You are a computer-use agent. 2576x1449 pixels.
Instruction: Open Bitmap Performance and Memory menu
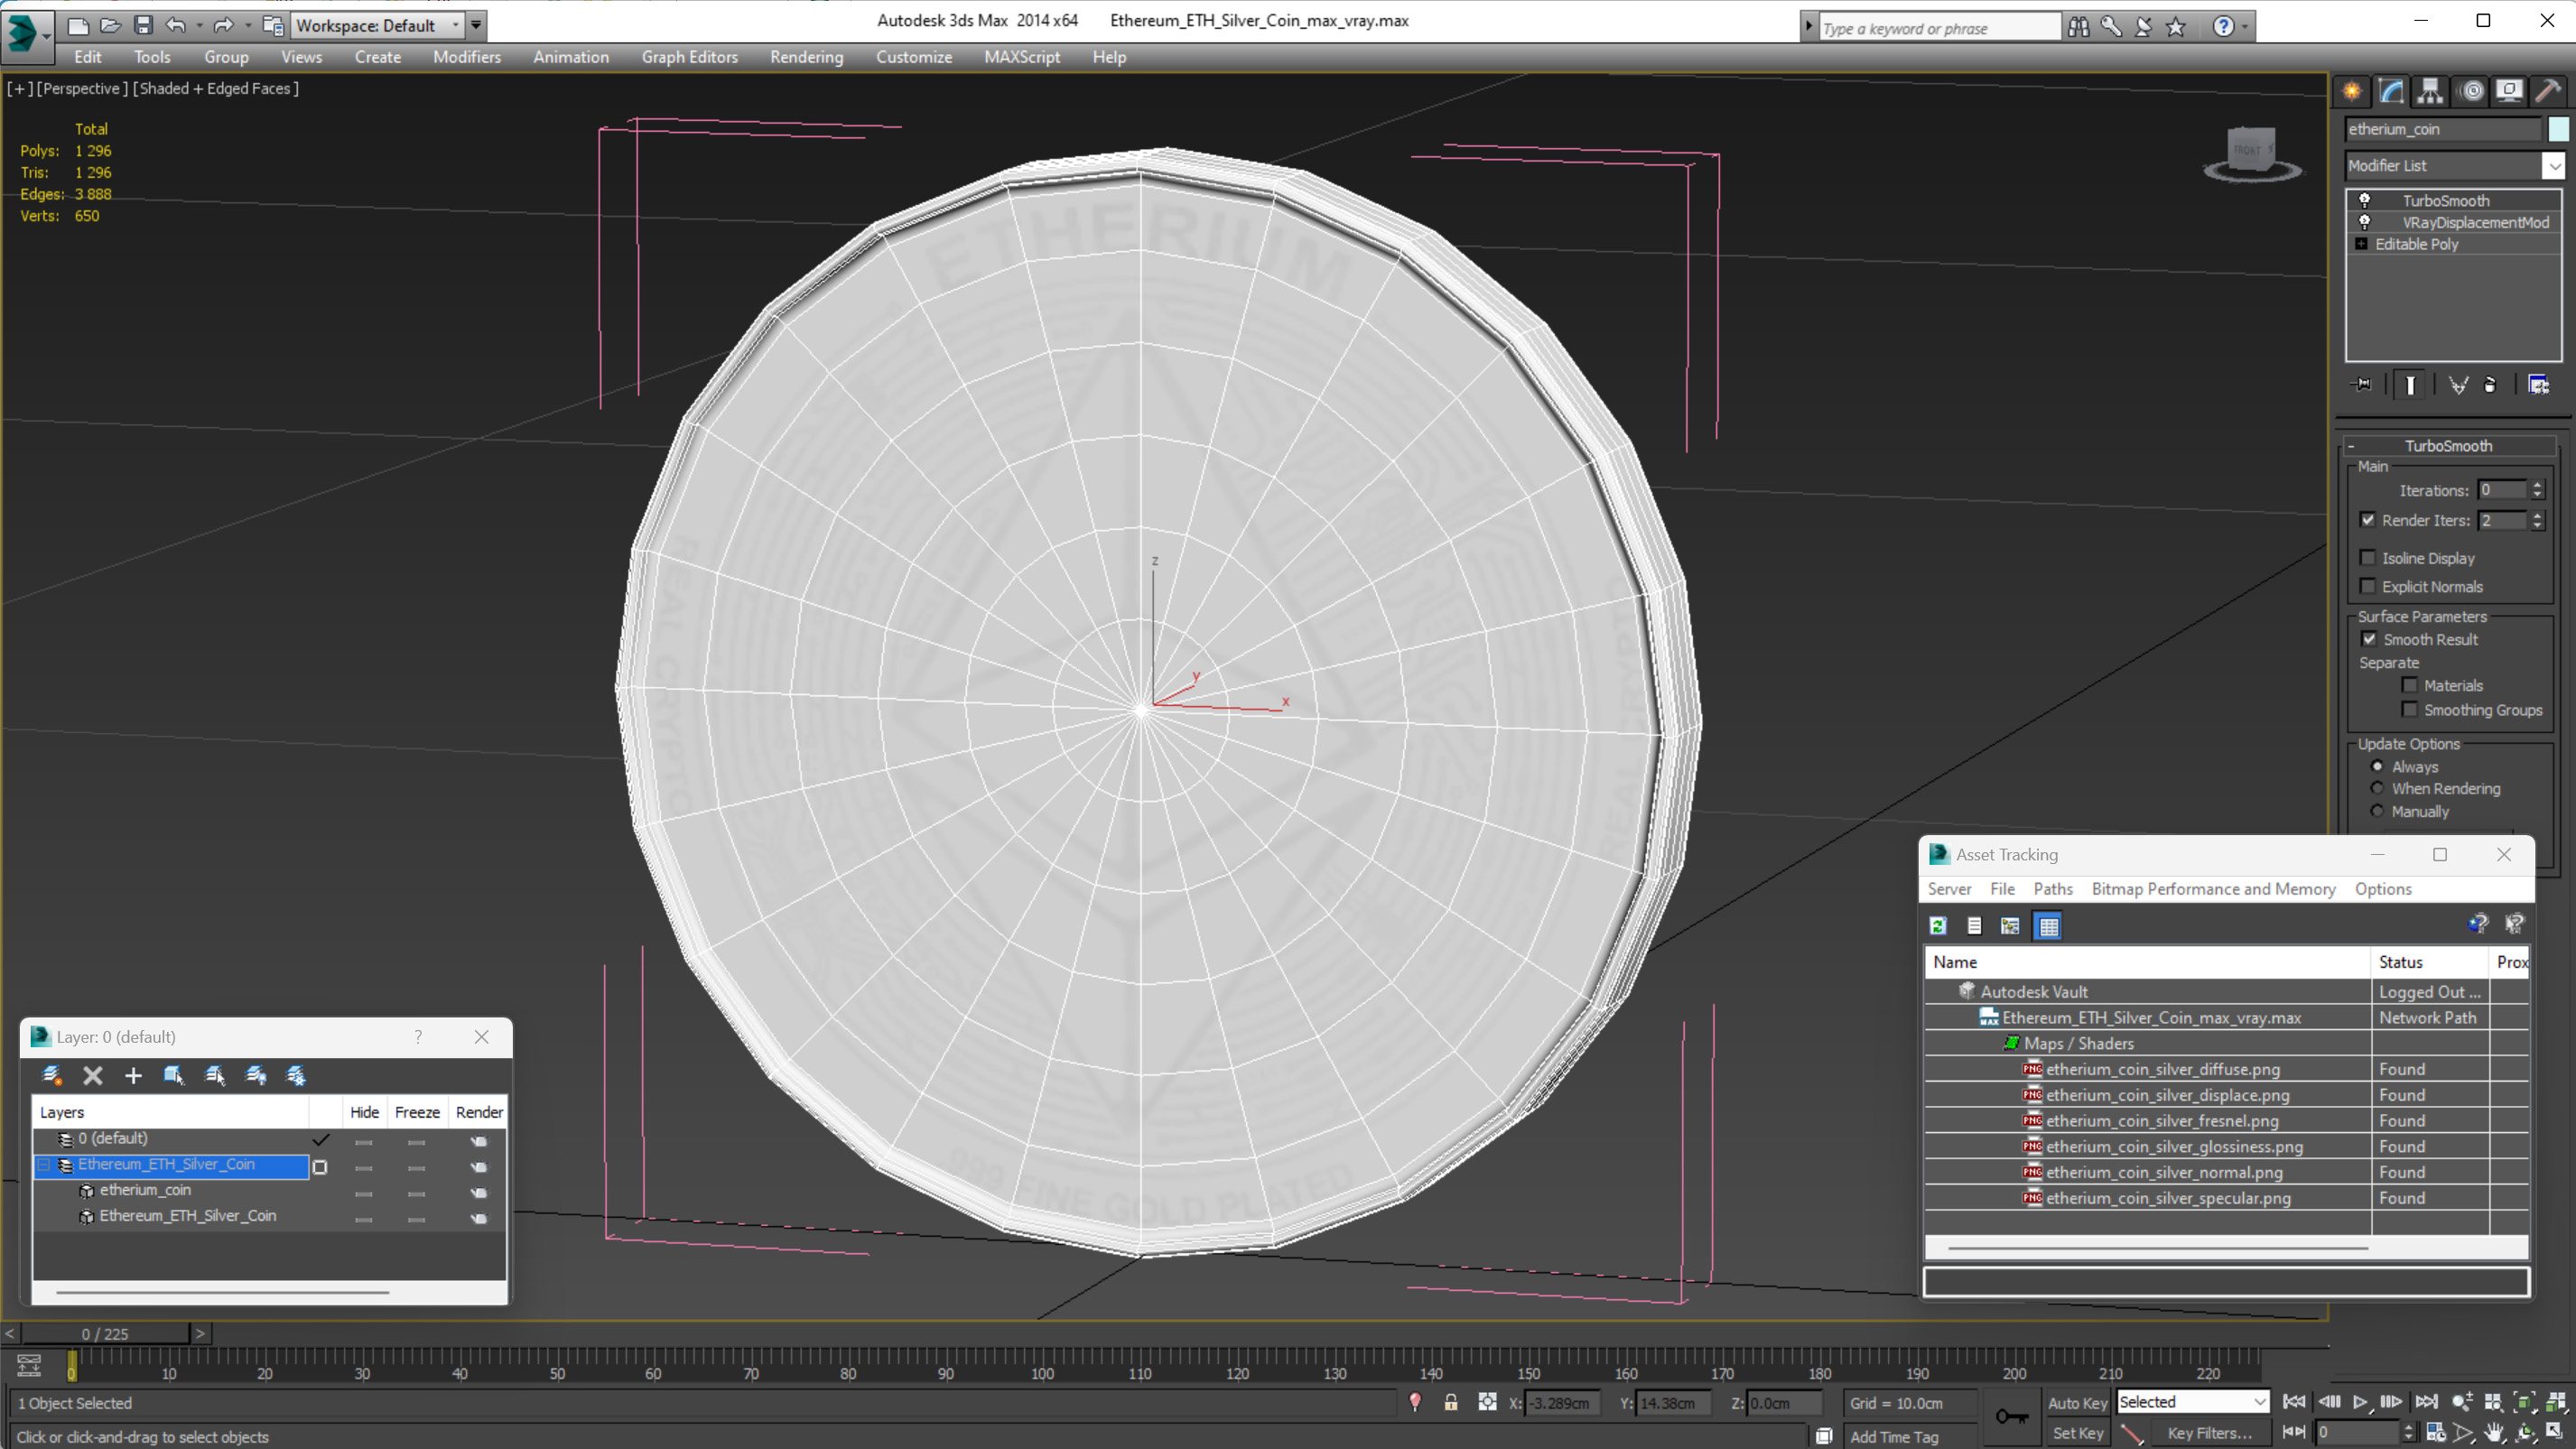click(2213, 889)
